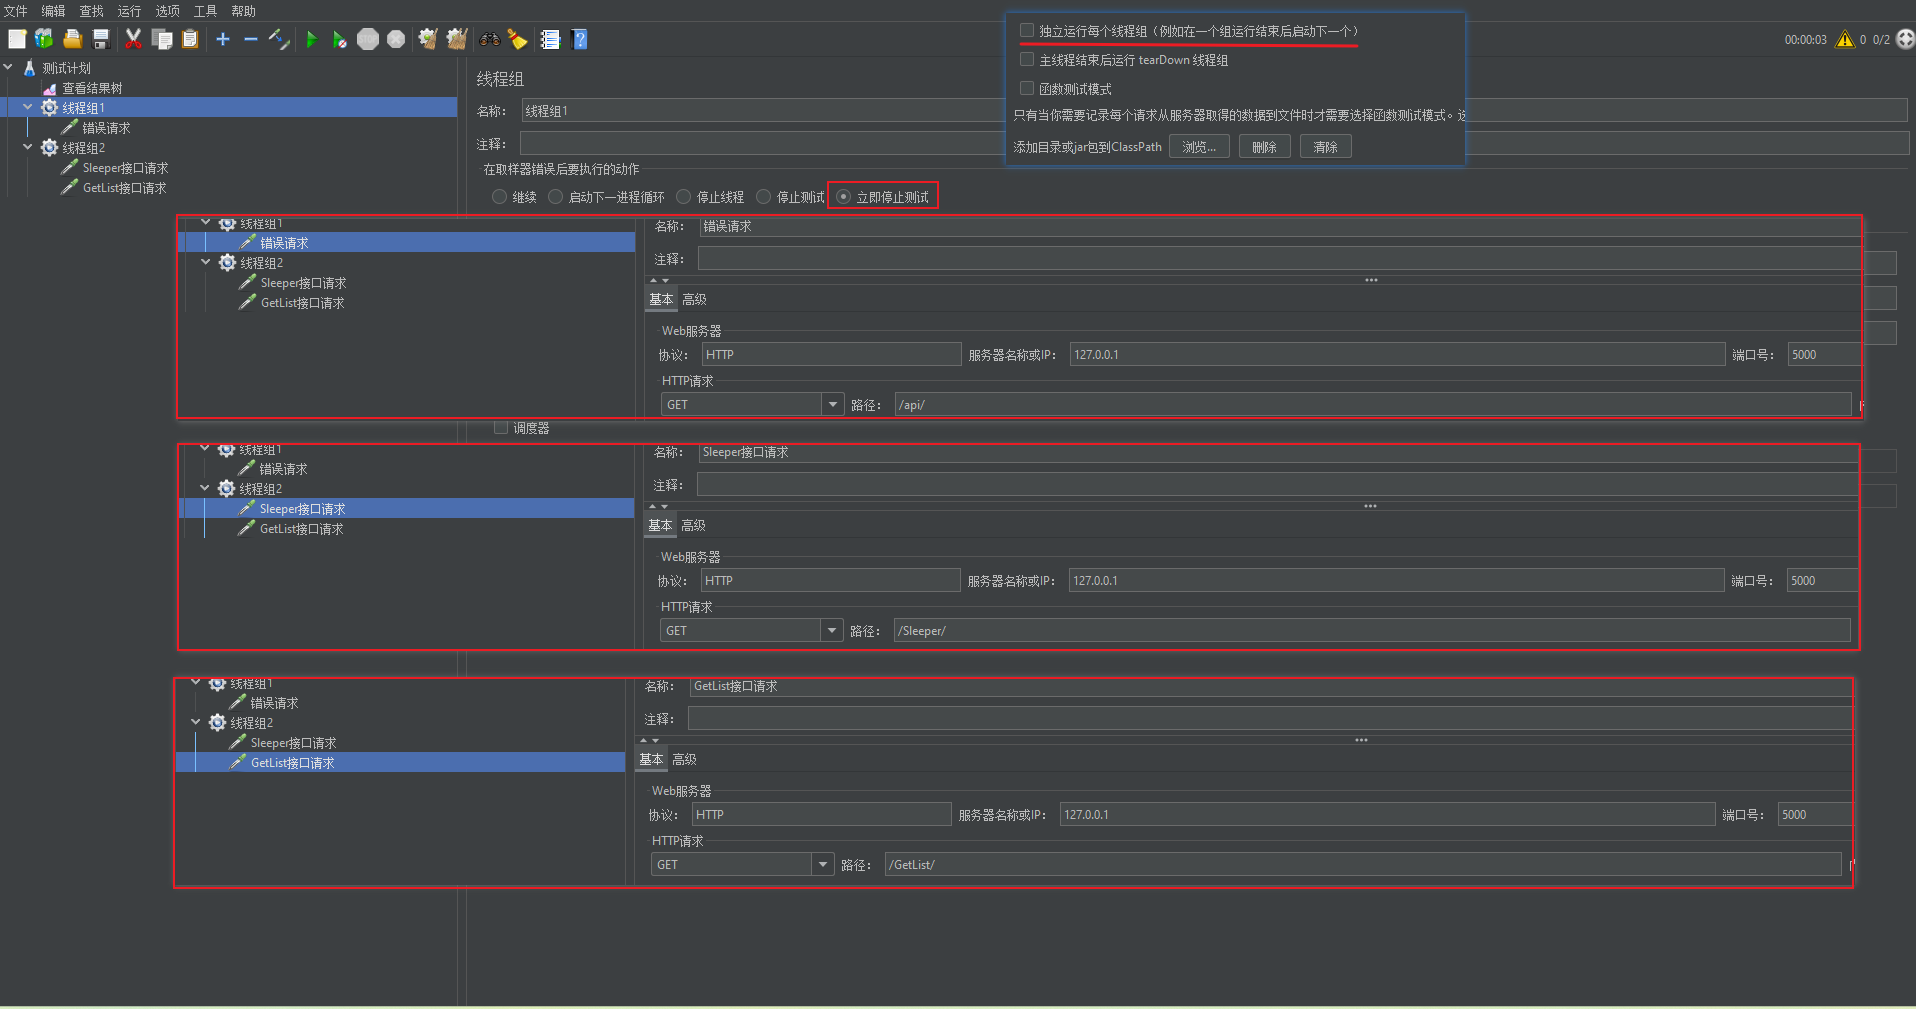Image resolution: width=1916 pixels, height=1009 pixels.
Task: Click the blue plus Expand All icon
Action: 223,39
